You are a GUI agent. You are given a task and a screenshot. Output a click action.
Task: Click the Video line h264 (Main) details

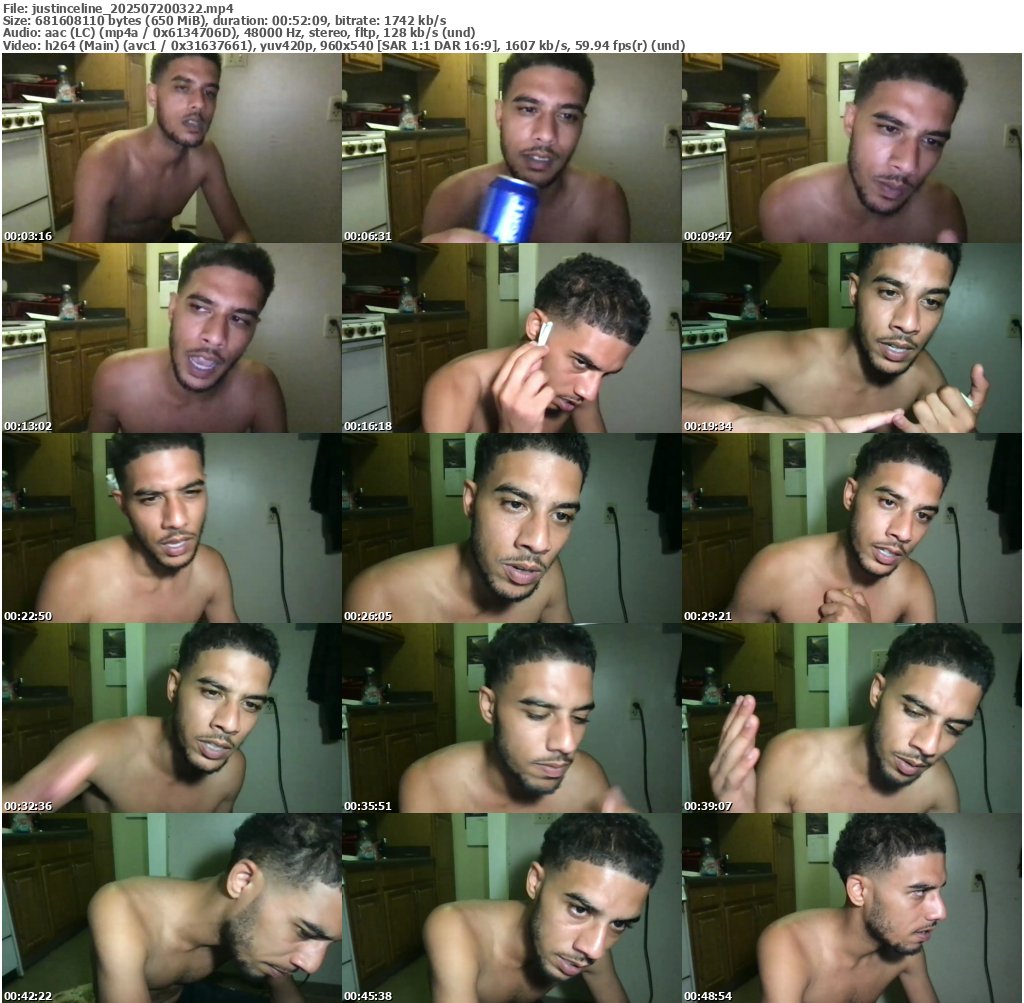[344, 46]
